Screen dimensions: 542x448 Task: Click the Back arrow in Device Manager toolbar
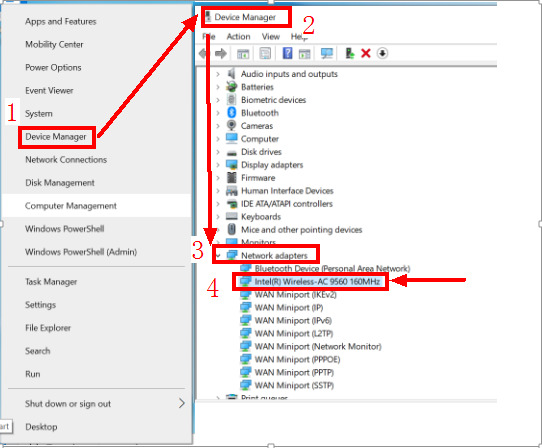204,53
